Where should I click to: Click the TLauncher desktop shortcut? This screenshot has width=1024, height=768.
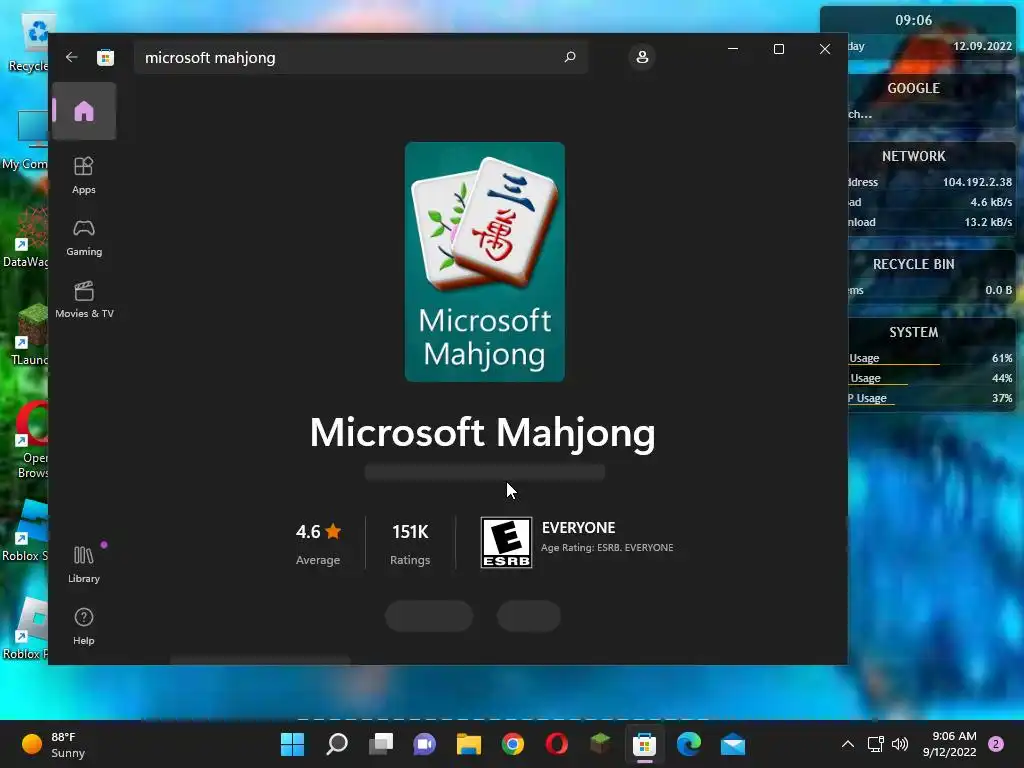click(29, 334)
